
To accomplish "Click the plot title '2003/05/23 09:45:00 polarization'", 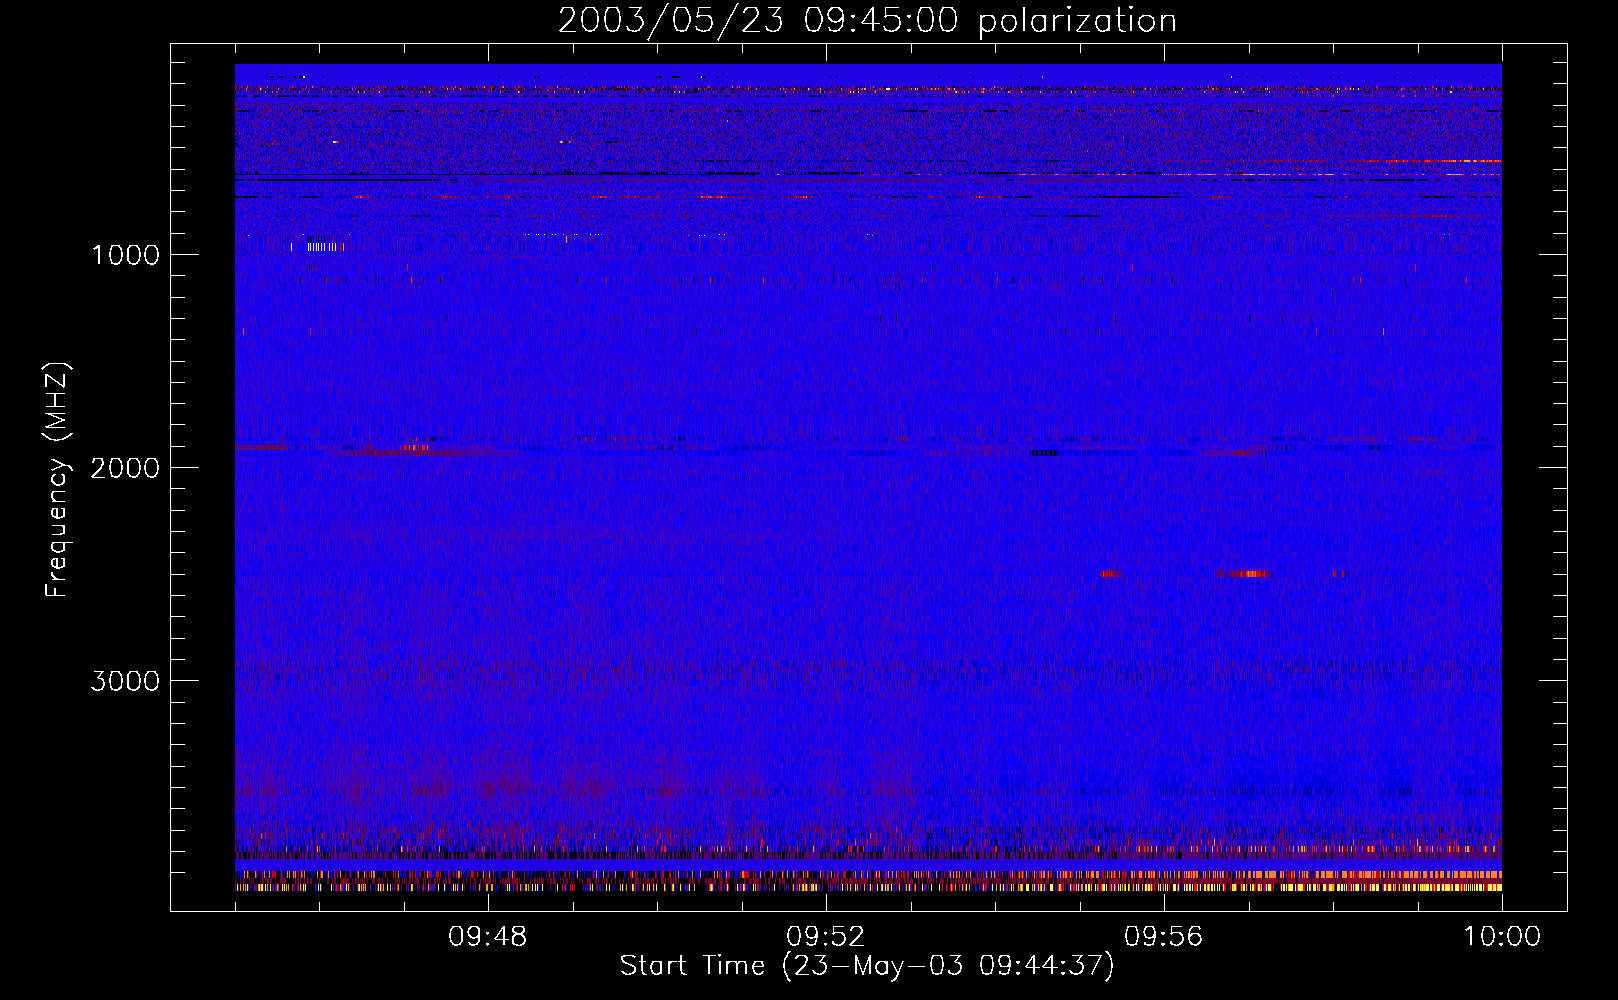I will (x=867, y=21).
